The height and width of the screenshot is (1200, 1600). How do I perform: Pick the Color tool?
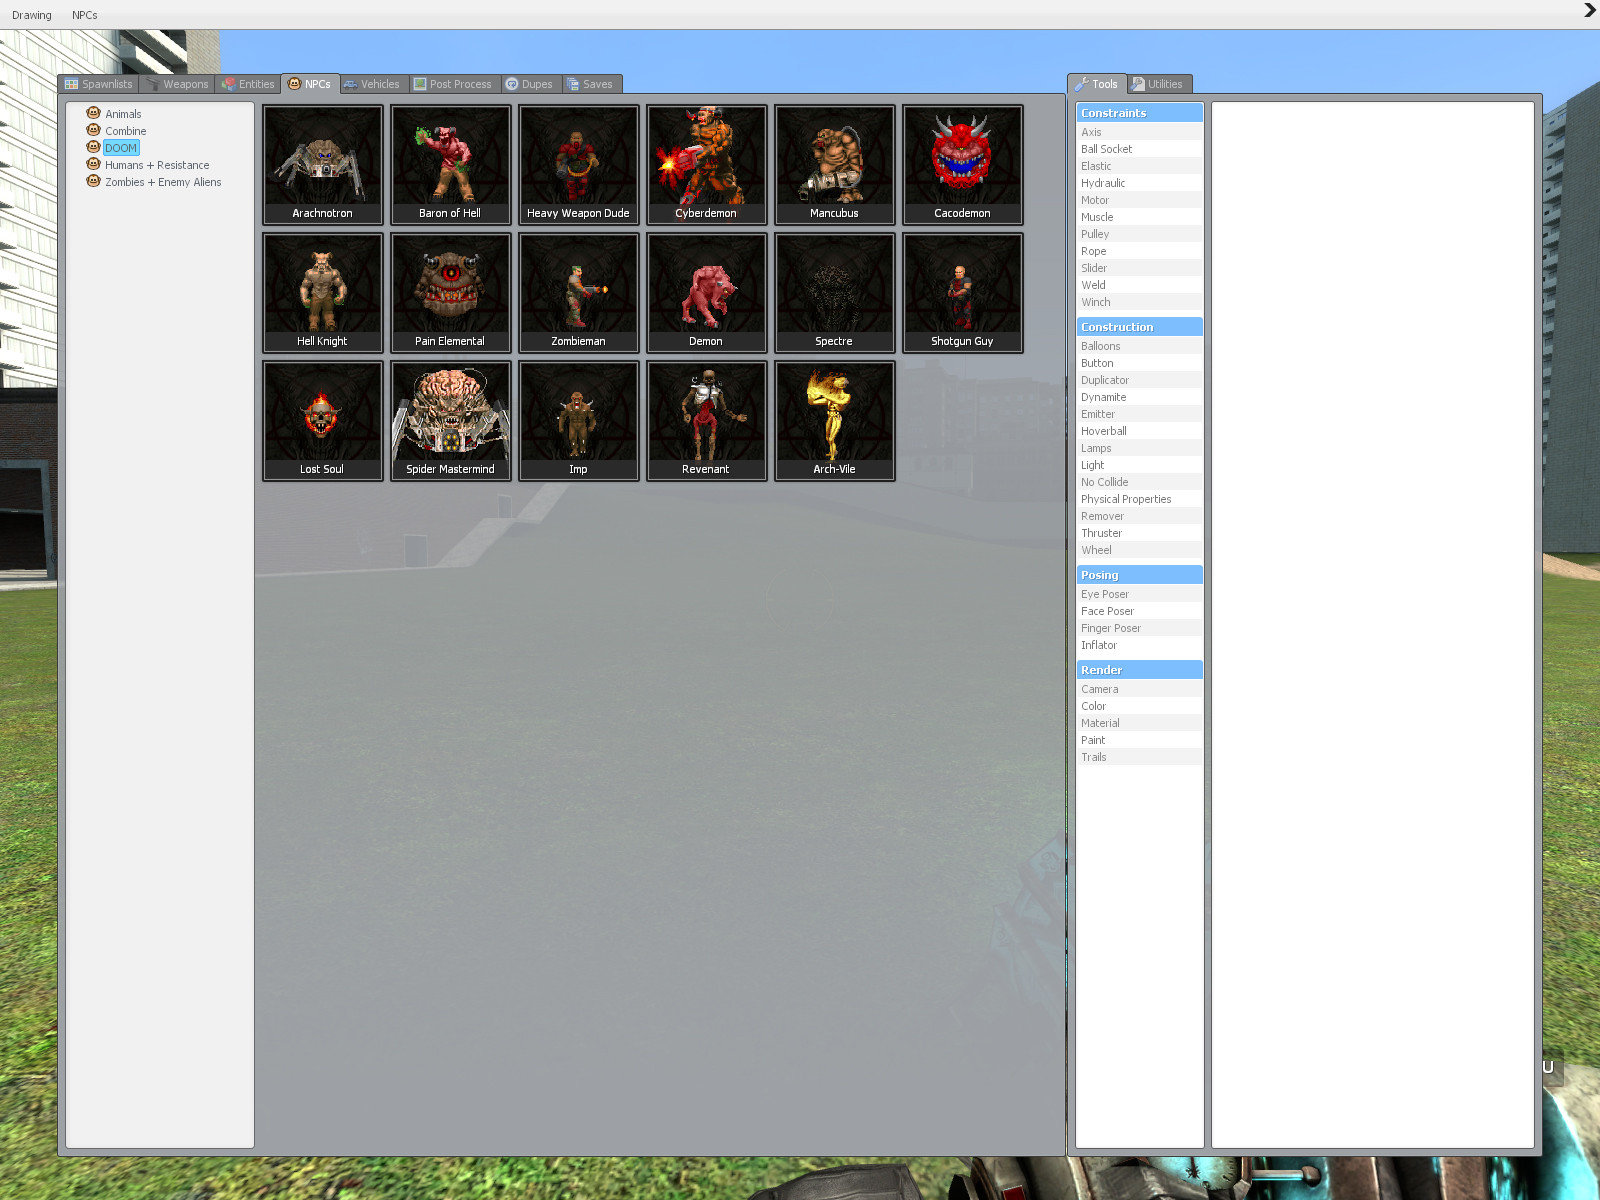coord(1140,706)
